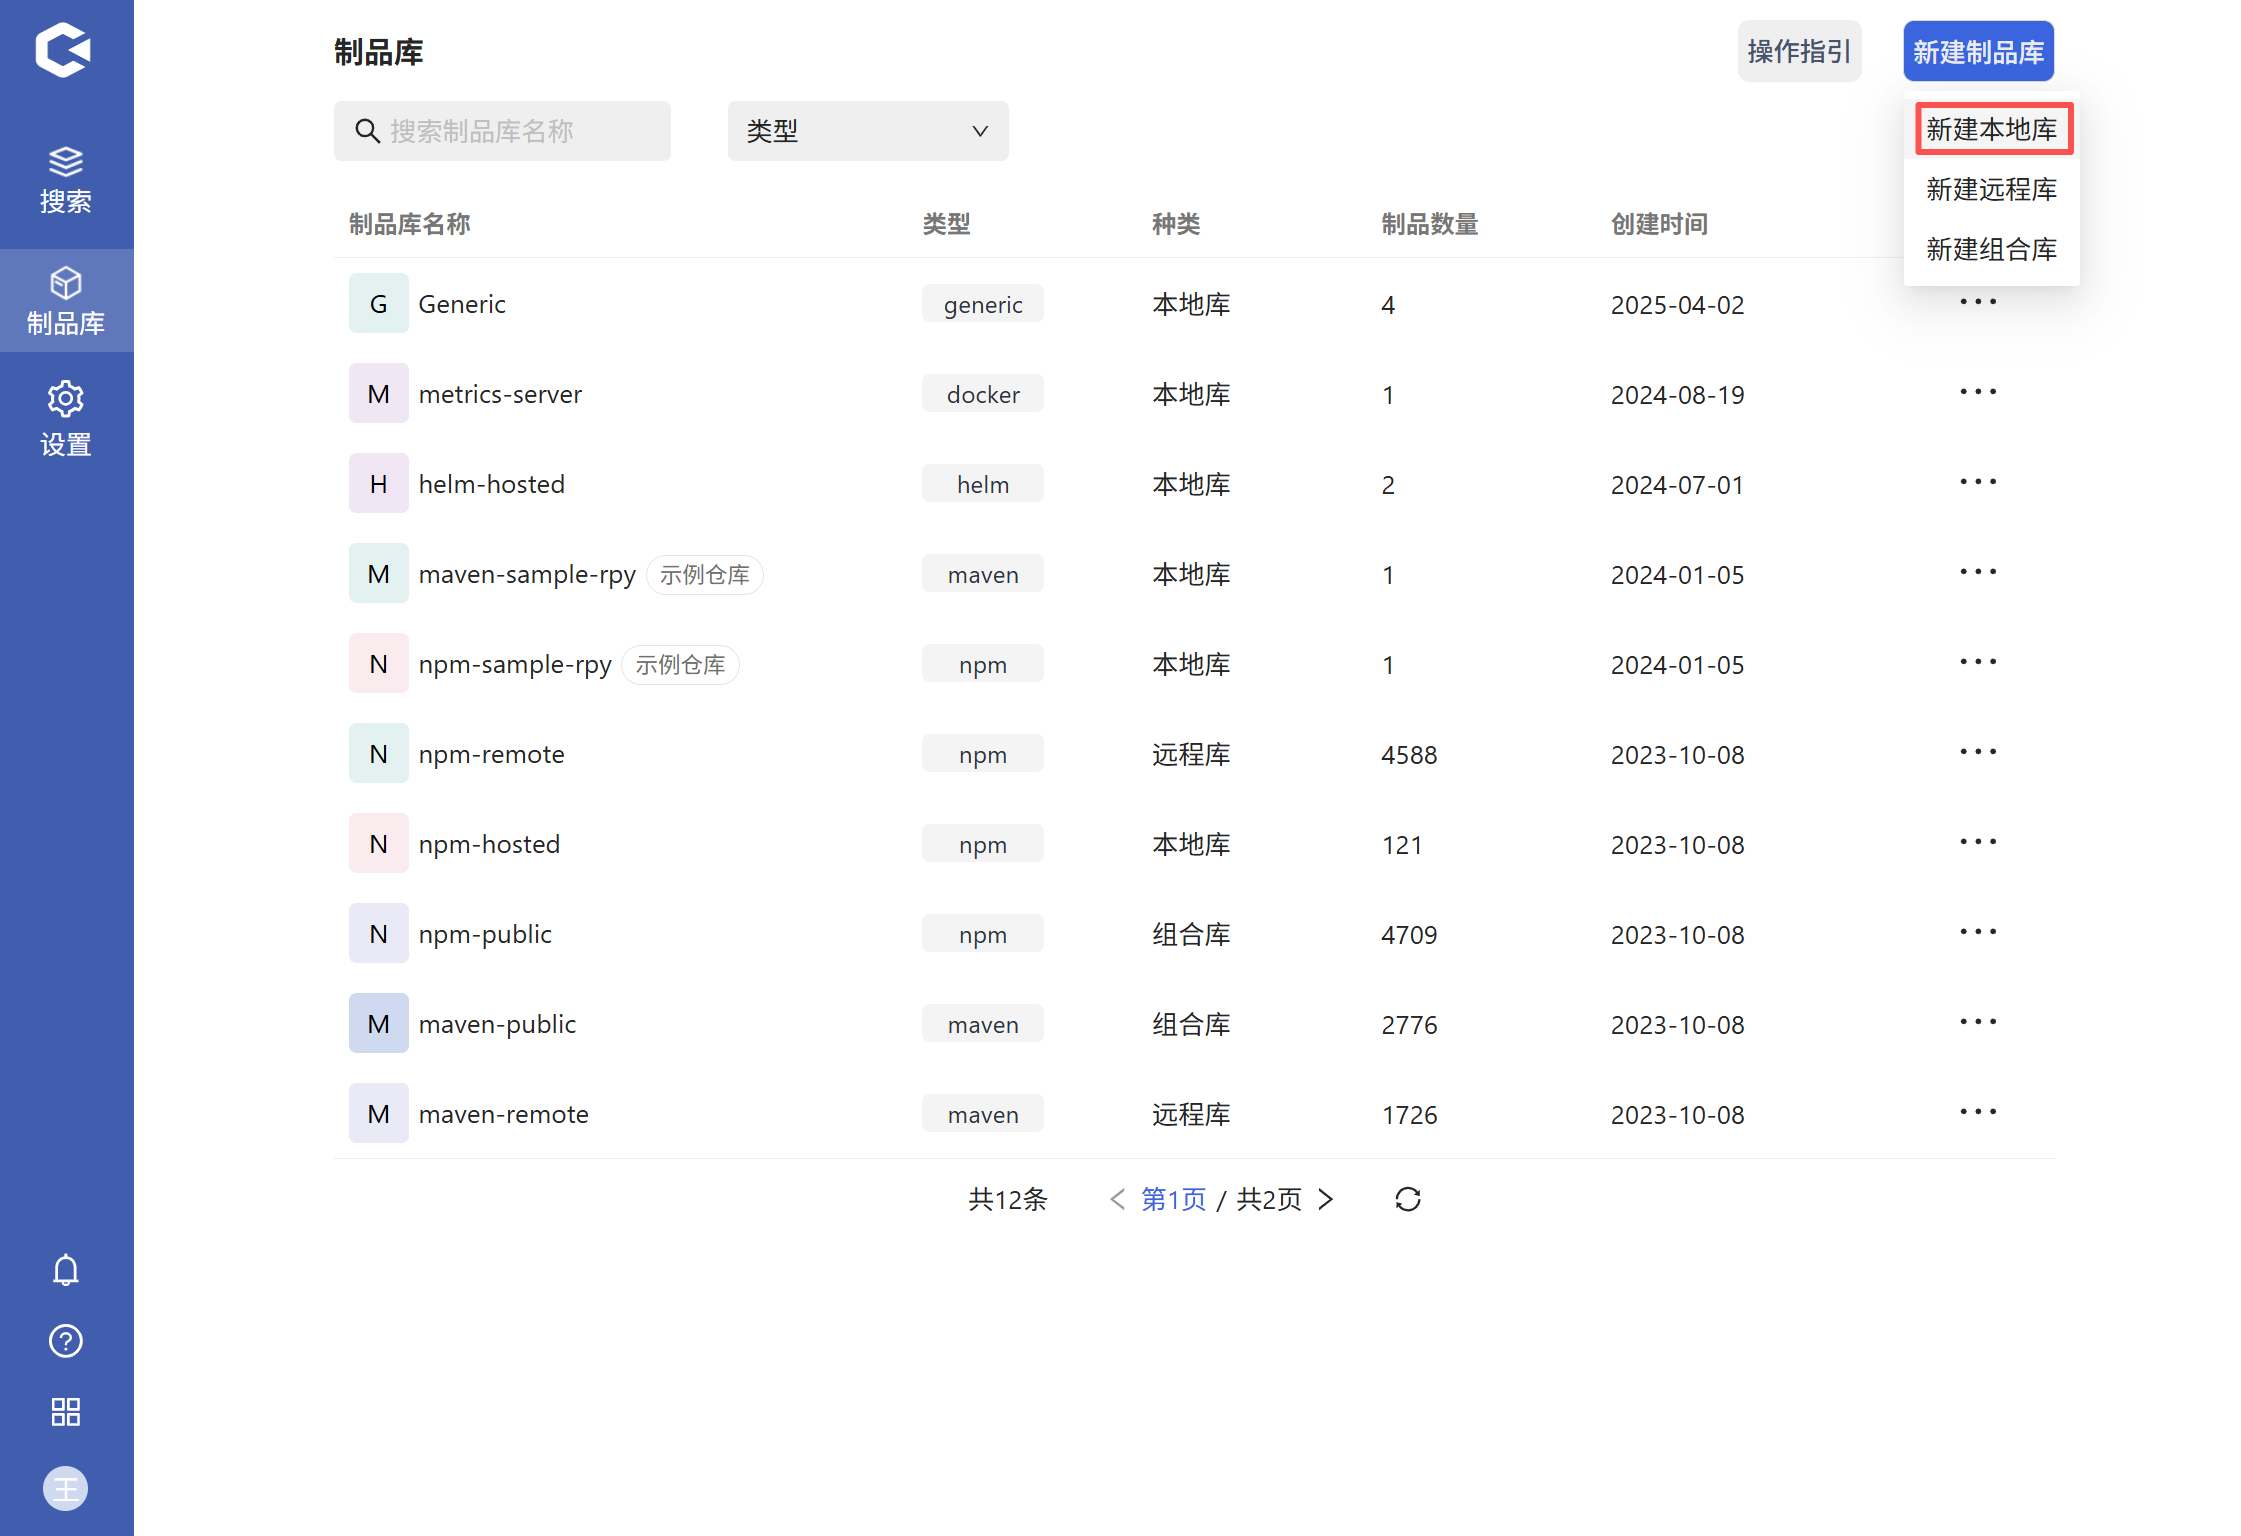Open the helm-hosted repository
The width and height of the screenshot is (2241, 1536).
coord(491,484)
